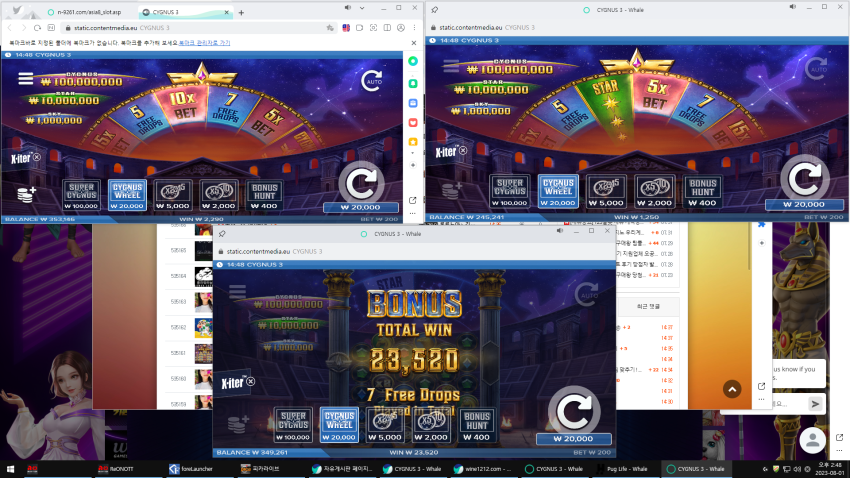Expand tab dropdown chevron in left browser
Image resolution: width=850 pixels, height=478 pixels.
[362, 8]
